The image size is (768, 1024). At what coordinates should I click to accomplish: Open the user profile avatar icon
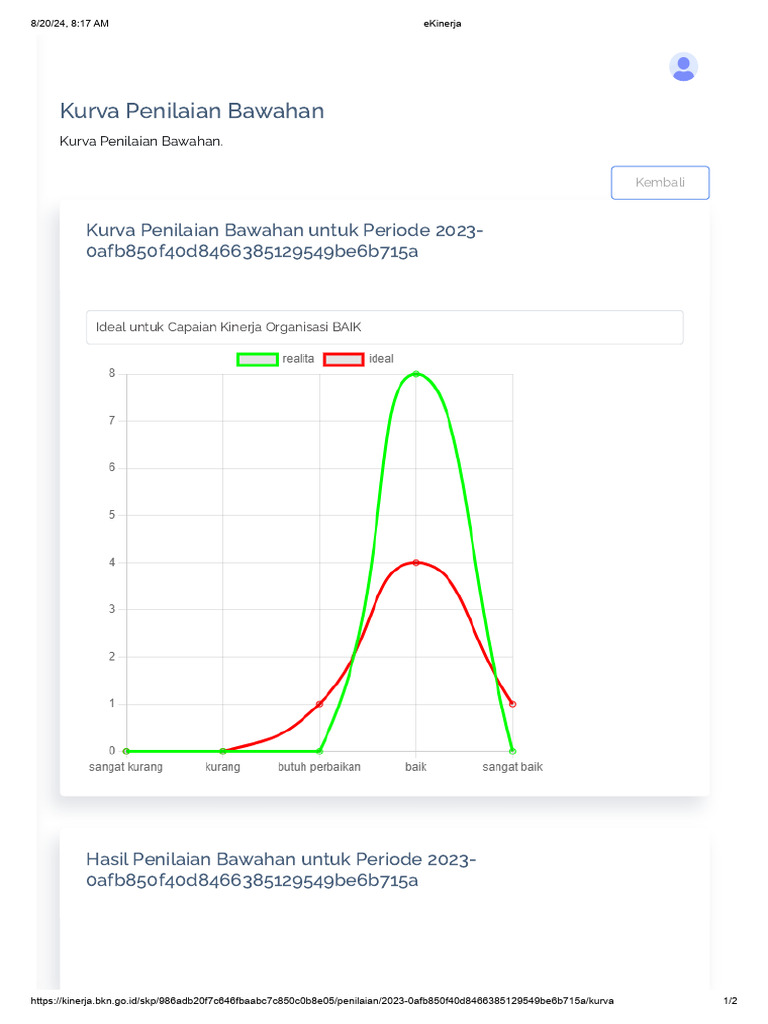pos(683,67)
